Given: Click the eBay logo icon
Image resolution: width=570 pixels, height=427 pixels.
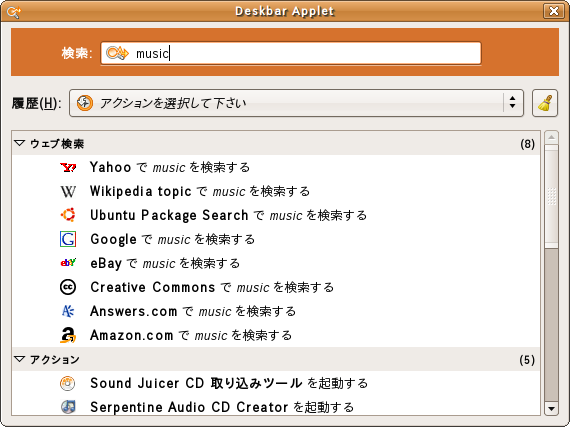Looking at the screenshot, I should click(x=68, y=263).
